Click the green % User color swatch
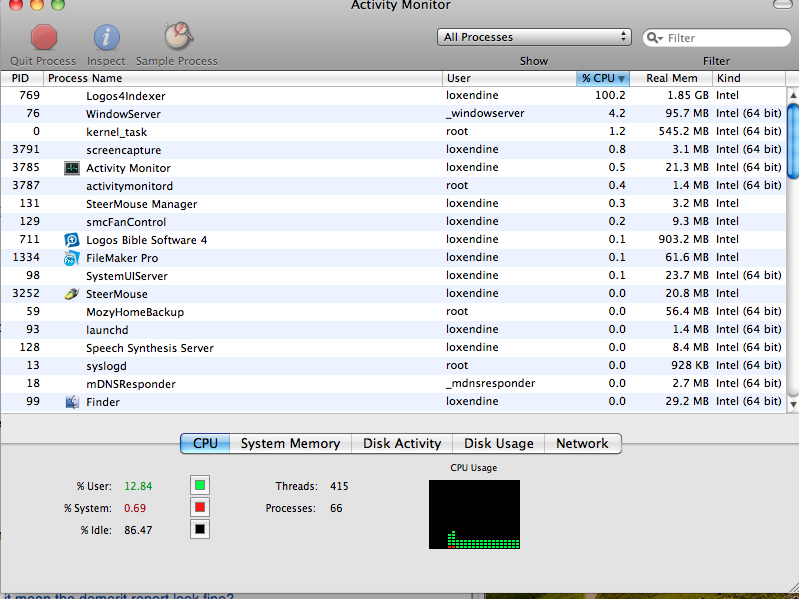Image resolution: width=799 pixels, height=599 pixels. coord(200,485)
